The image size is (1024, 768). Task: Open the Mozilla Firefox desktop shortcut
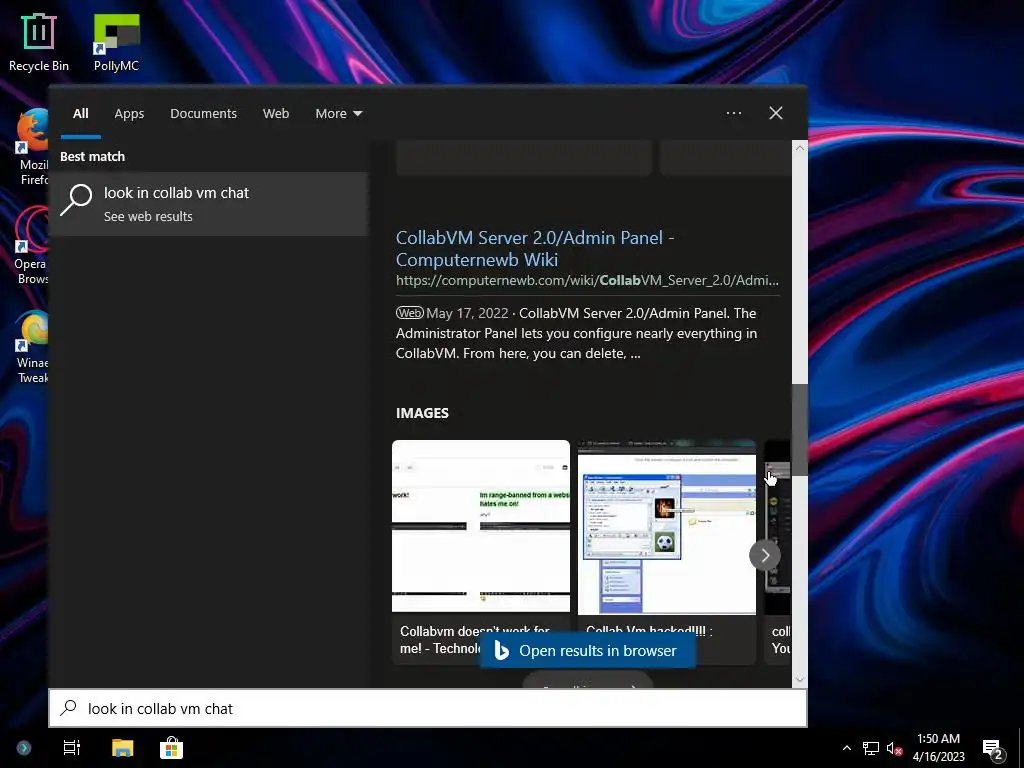coord(33,147)
